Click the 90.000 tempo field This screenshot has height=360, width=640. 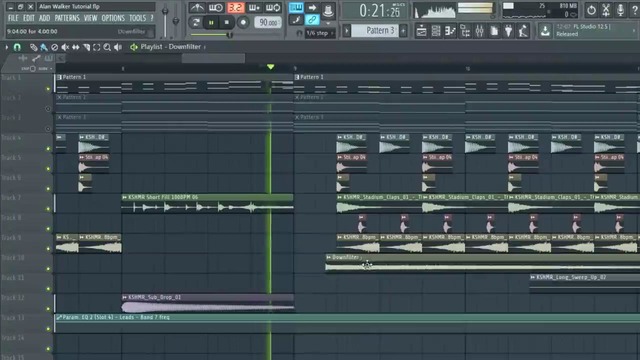268,22
